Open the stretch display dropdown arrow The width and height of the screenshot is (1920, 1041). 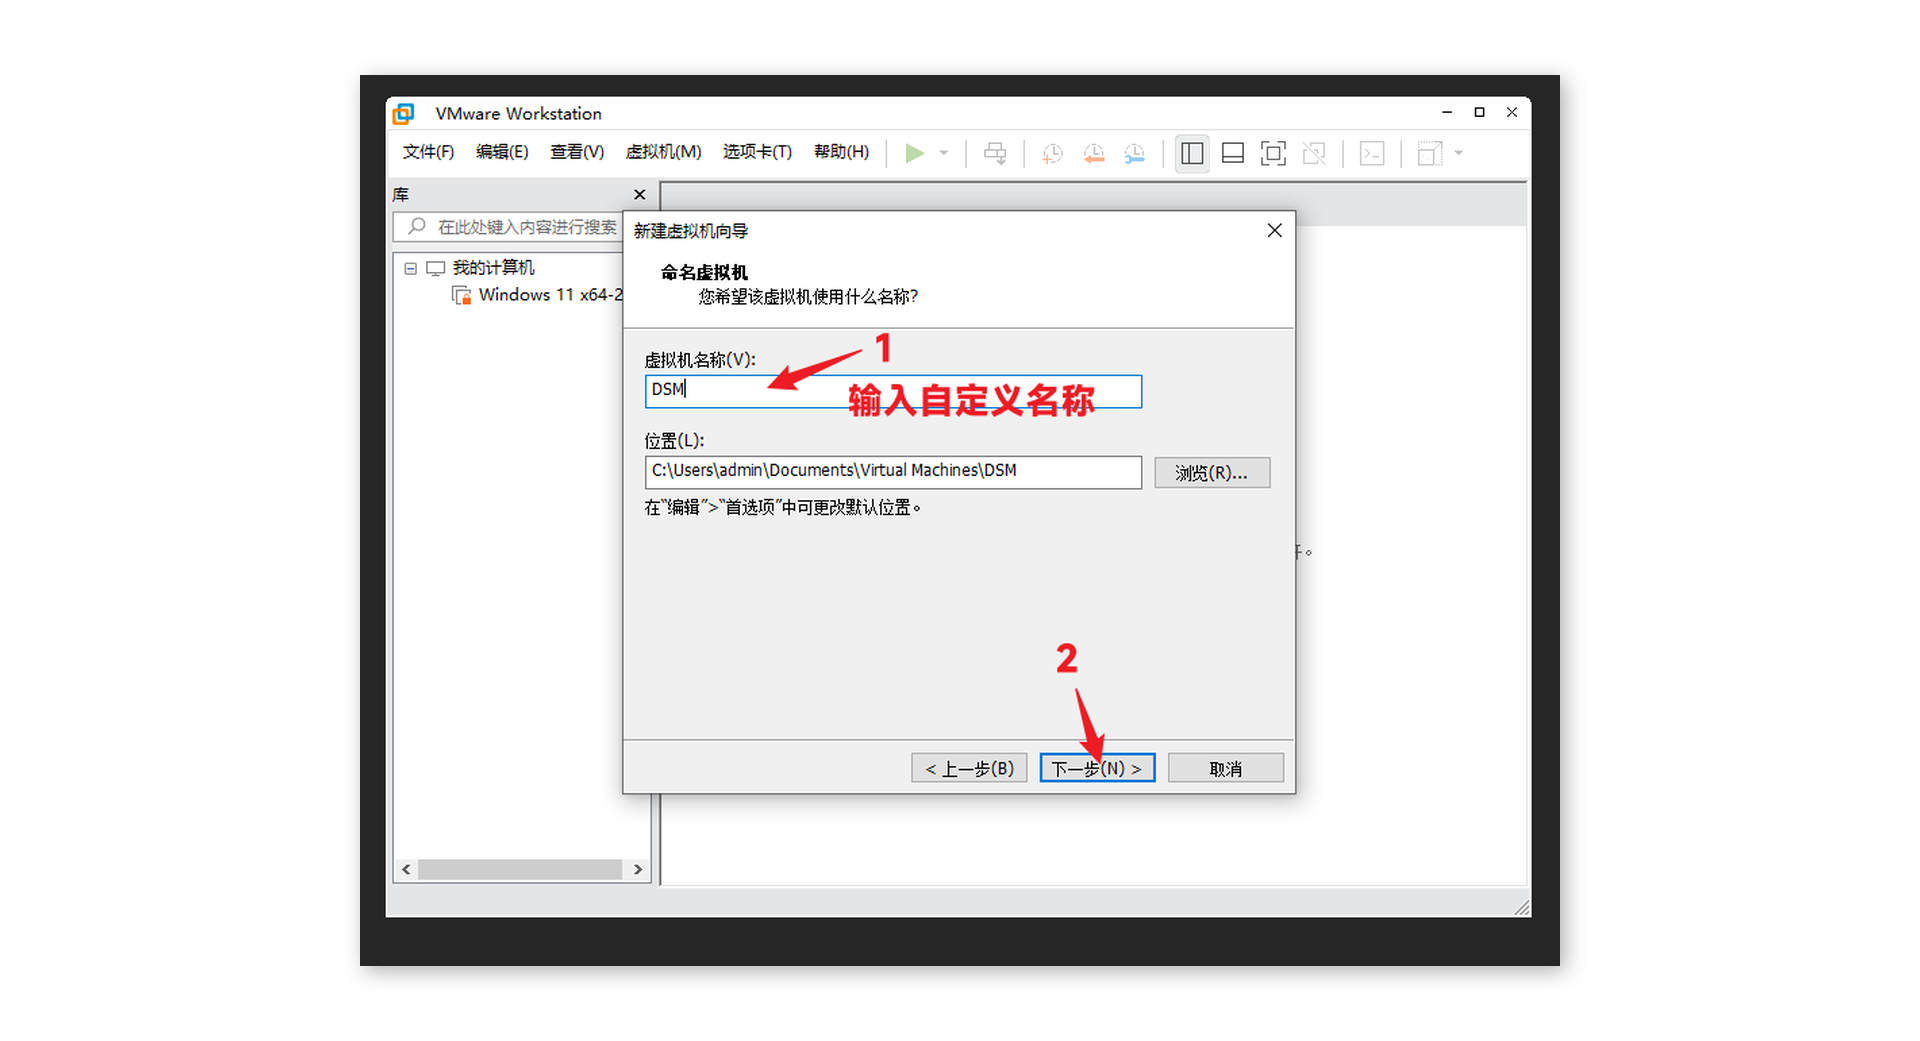(x=1459, y=153)
